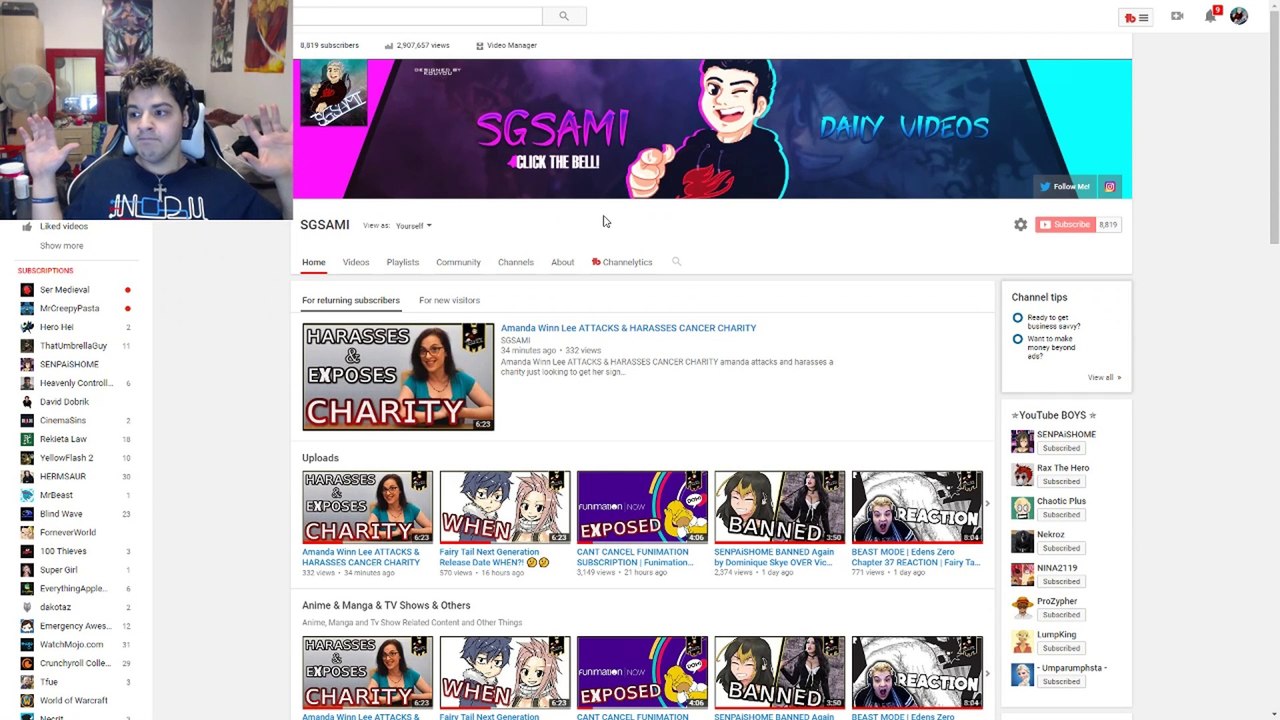This screenshot has height=720, width=1280.
Task: Open World of Warcraft subscription
Action: [x=76, y=700]
